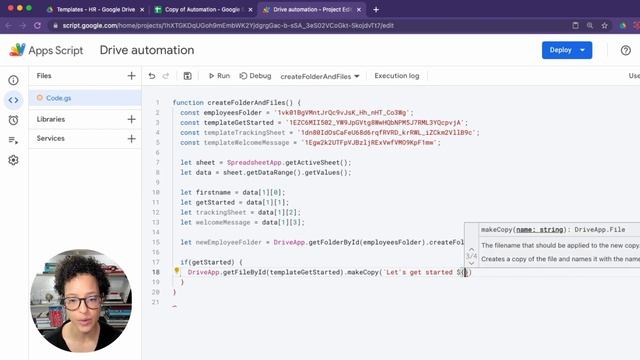Close the Templates - HR tab
This screenshot has height=360, width=640.
[142, 9]
